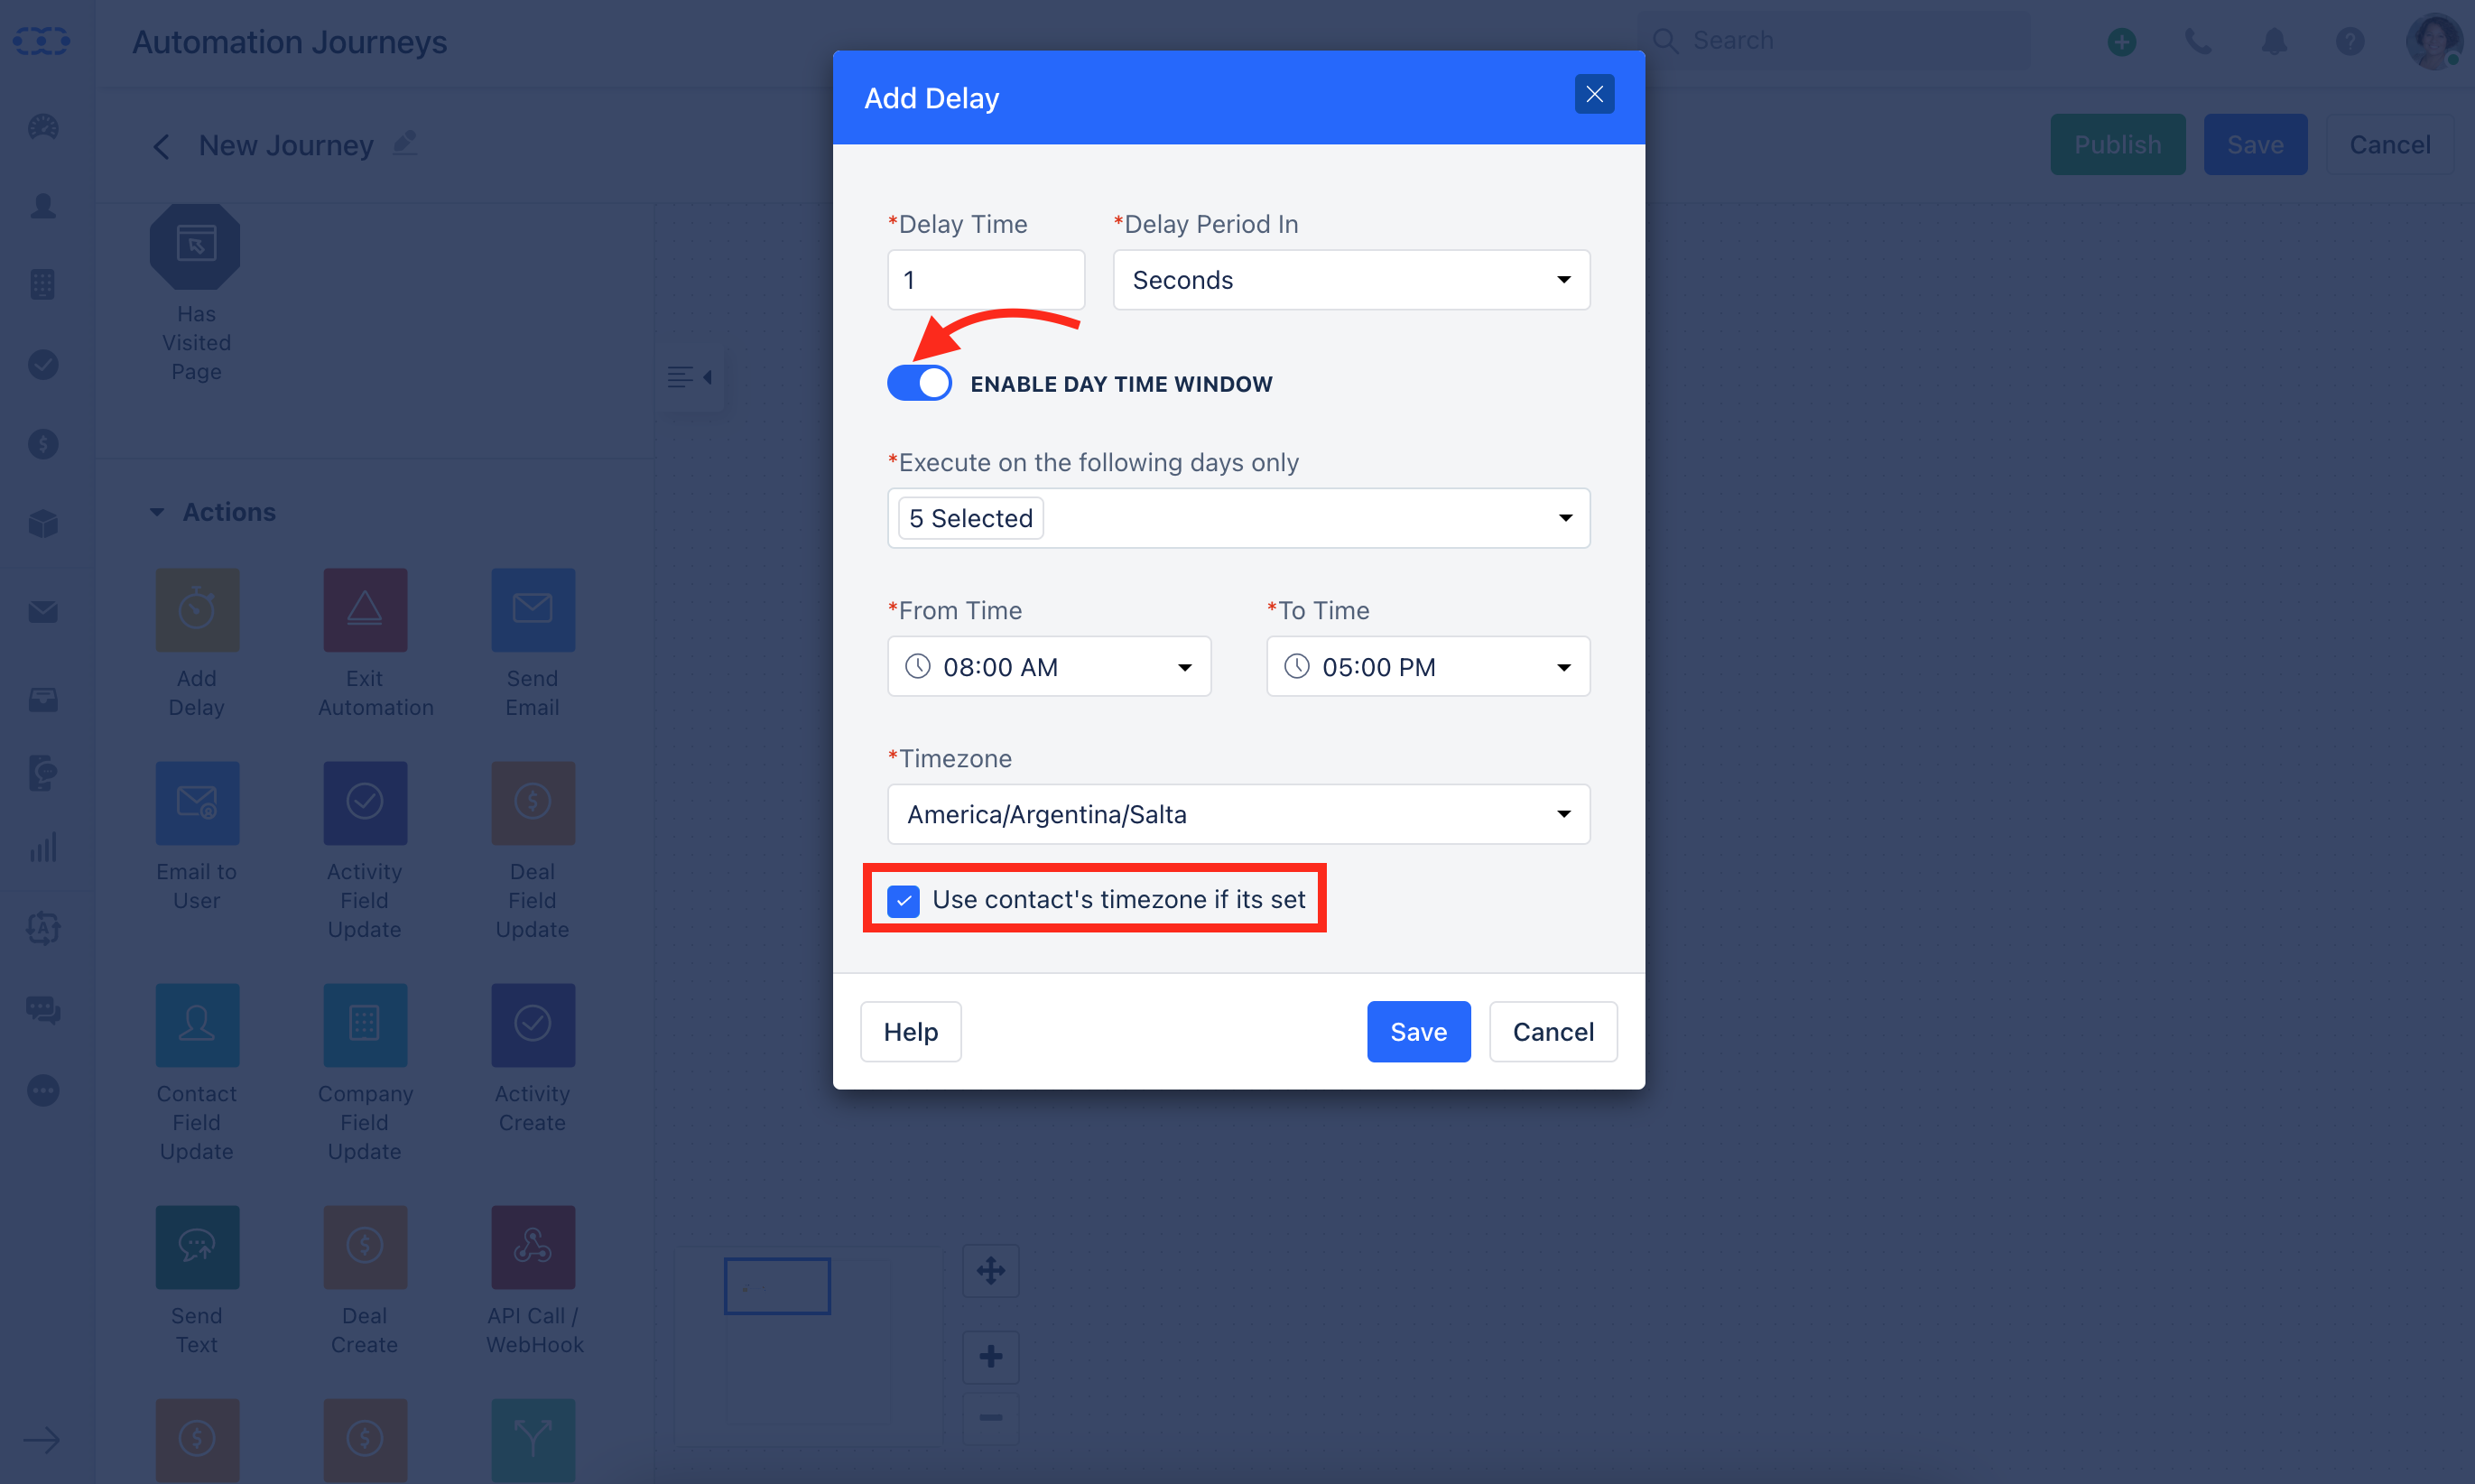Click the canvas move/pan control
This screenshot has height=1484, width=2475.
[990, 1271]
